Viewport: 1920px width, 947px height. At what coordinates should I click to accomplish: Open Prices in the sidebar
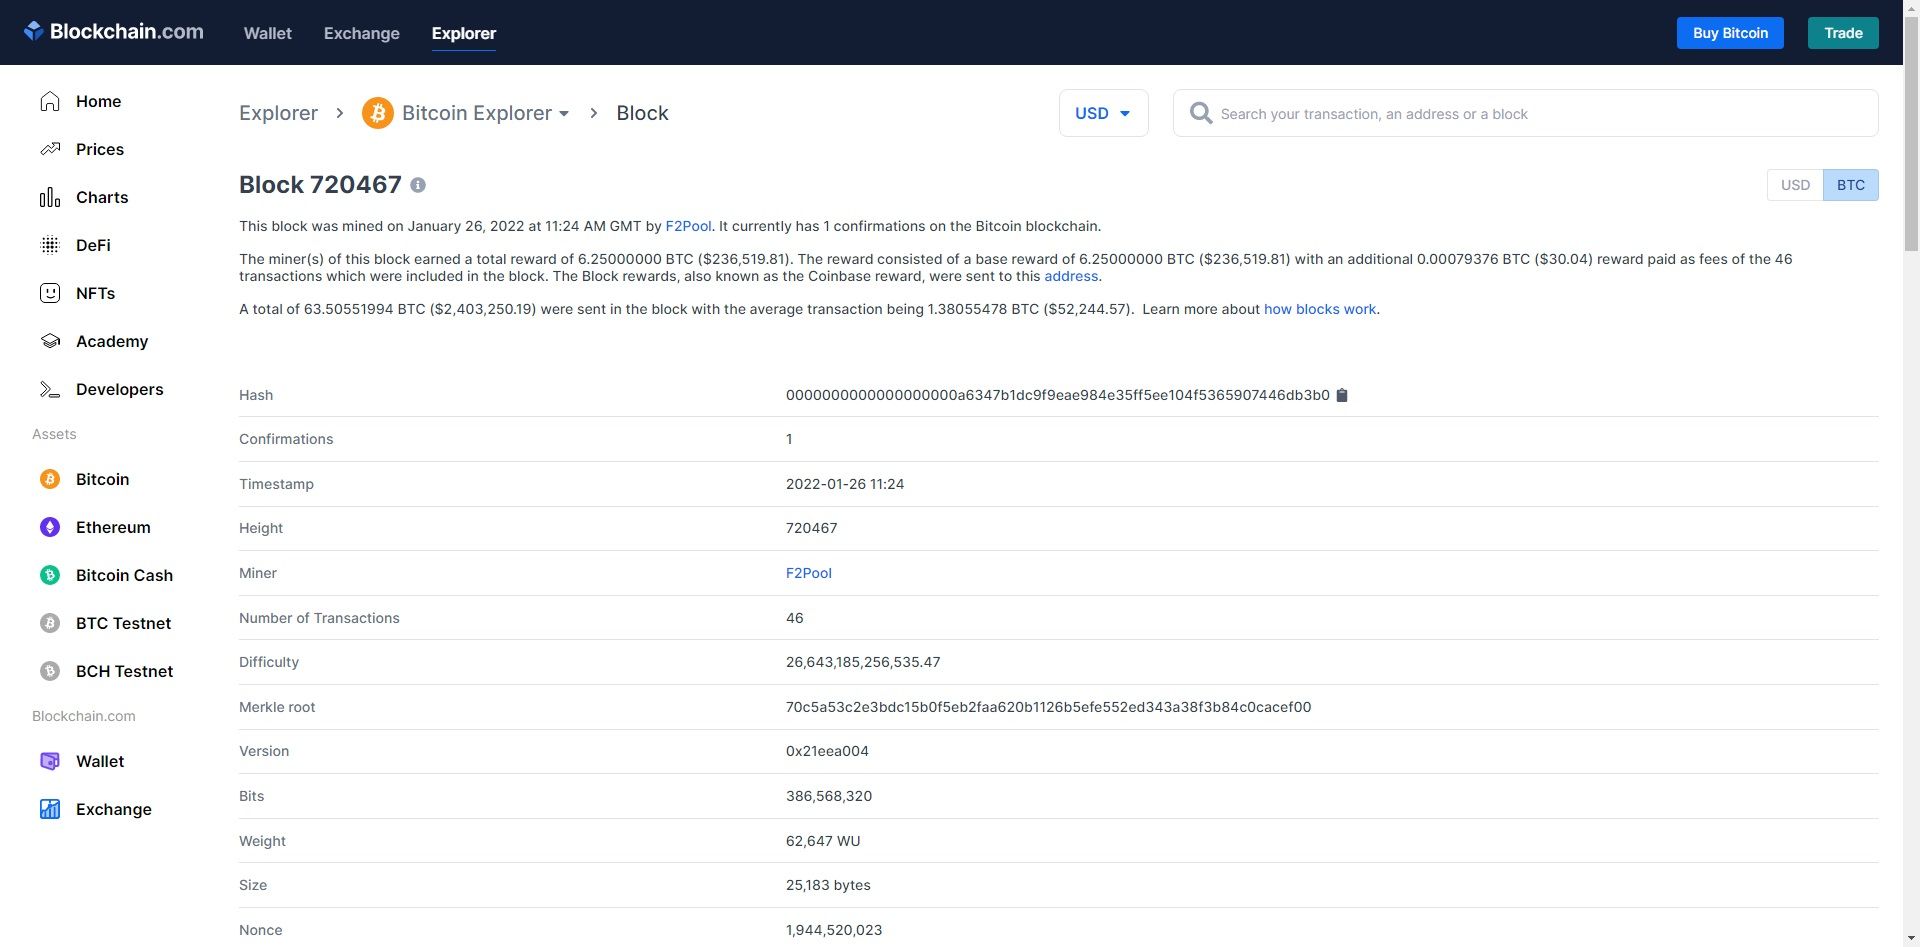point(100,149)
